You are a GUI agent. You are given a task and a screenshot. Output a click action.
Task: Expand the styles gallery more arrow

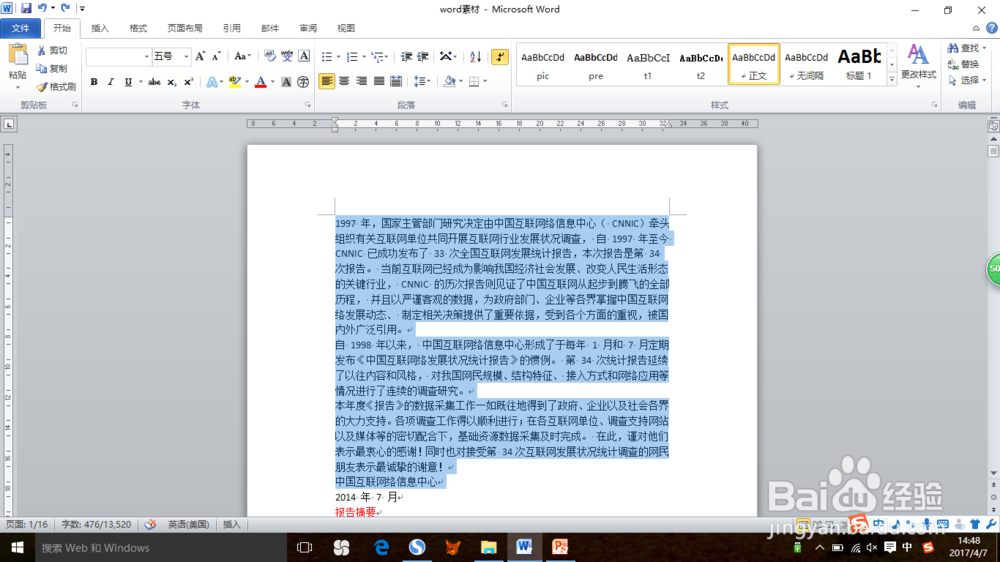pyautogui.click(x=892, y=78)
